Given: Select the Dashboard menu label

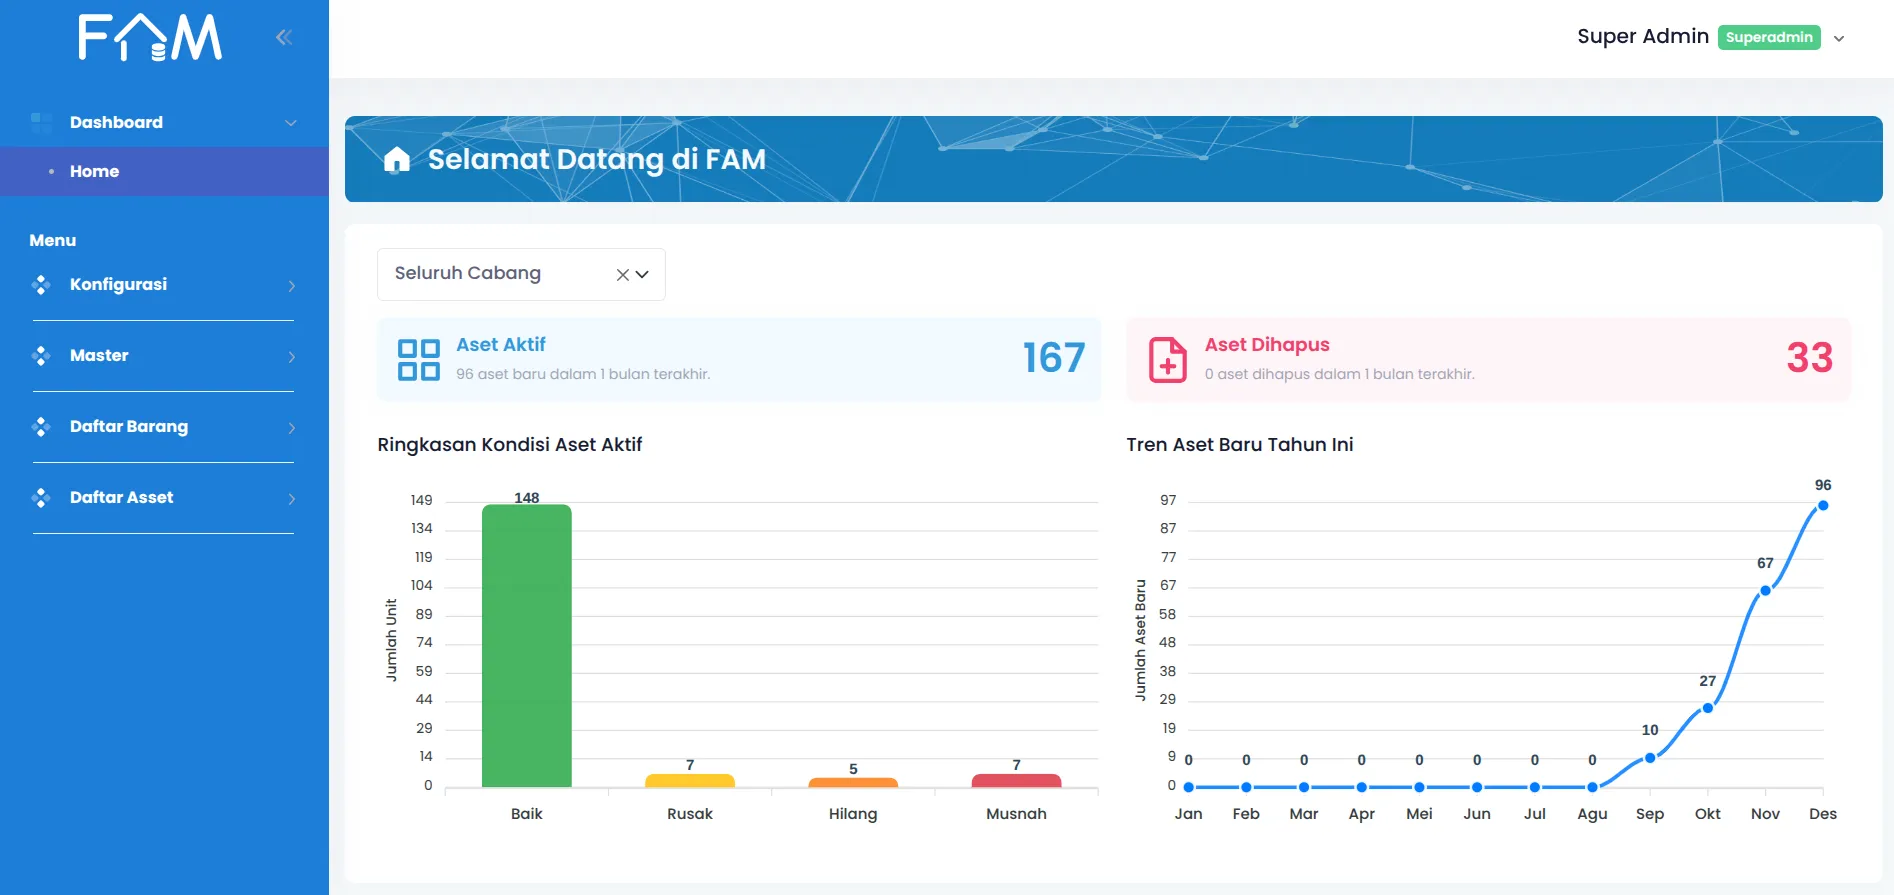Looking at the screenshot, I should pyautogui.click(x=116, y=122).
